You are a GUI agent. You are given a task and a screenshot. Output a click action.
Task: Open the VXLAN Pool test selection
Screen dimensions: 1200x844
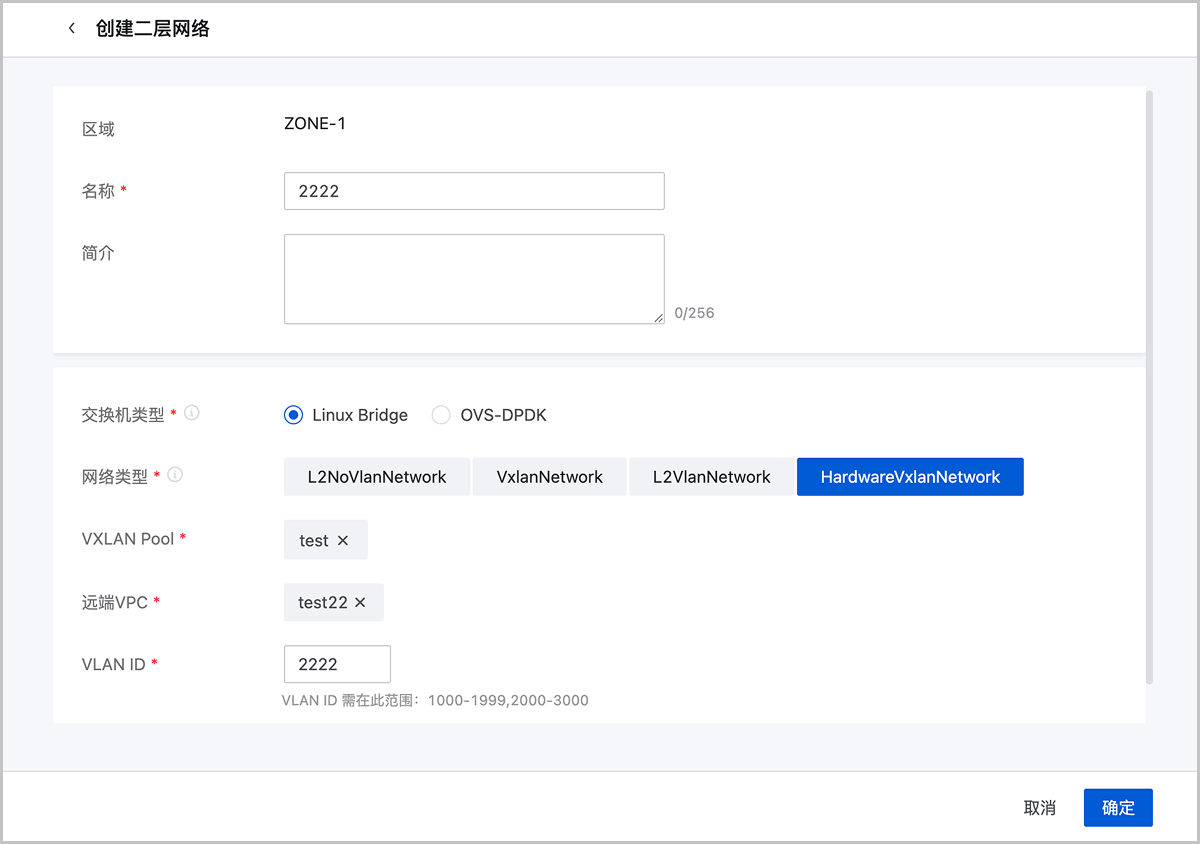(x=313, y=540)
